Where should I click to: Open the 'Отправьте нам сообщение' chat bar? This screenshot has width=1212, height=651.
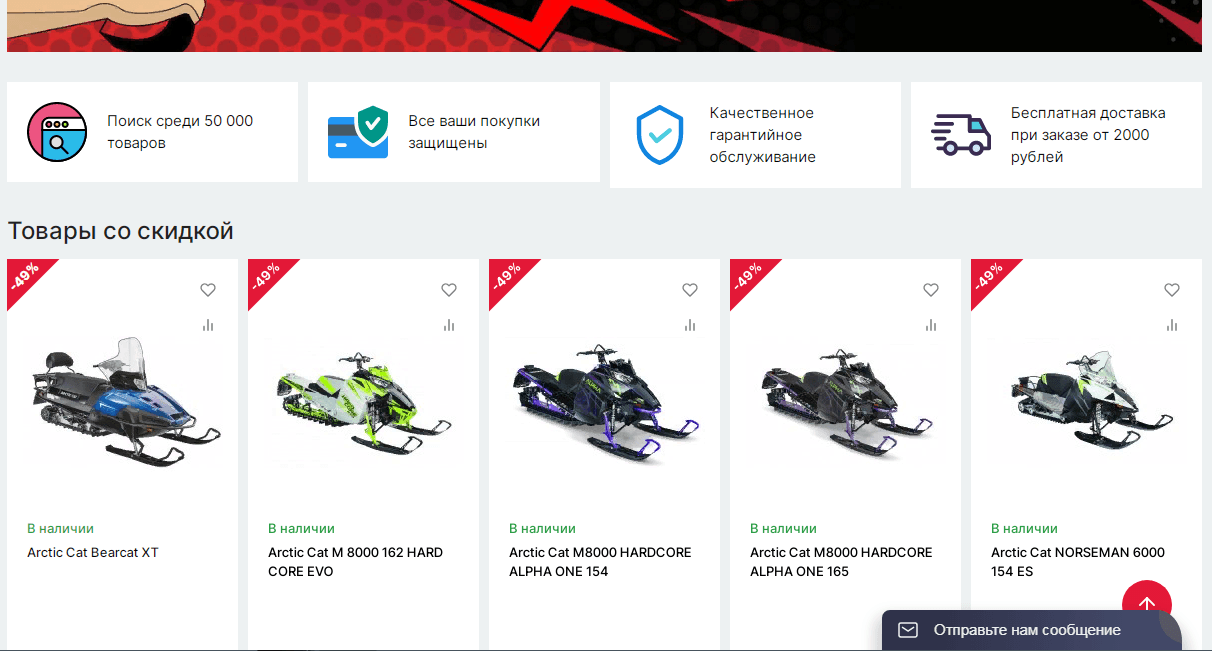1027,630
